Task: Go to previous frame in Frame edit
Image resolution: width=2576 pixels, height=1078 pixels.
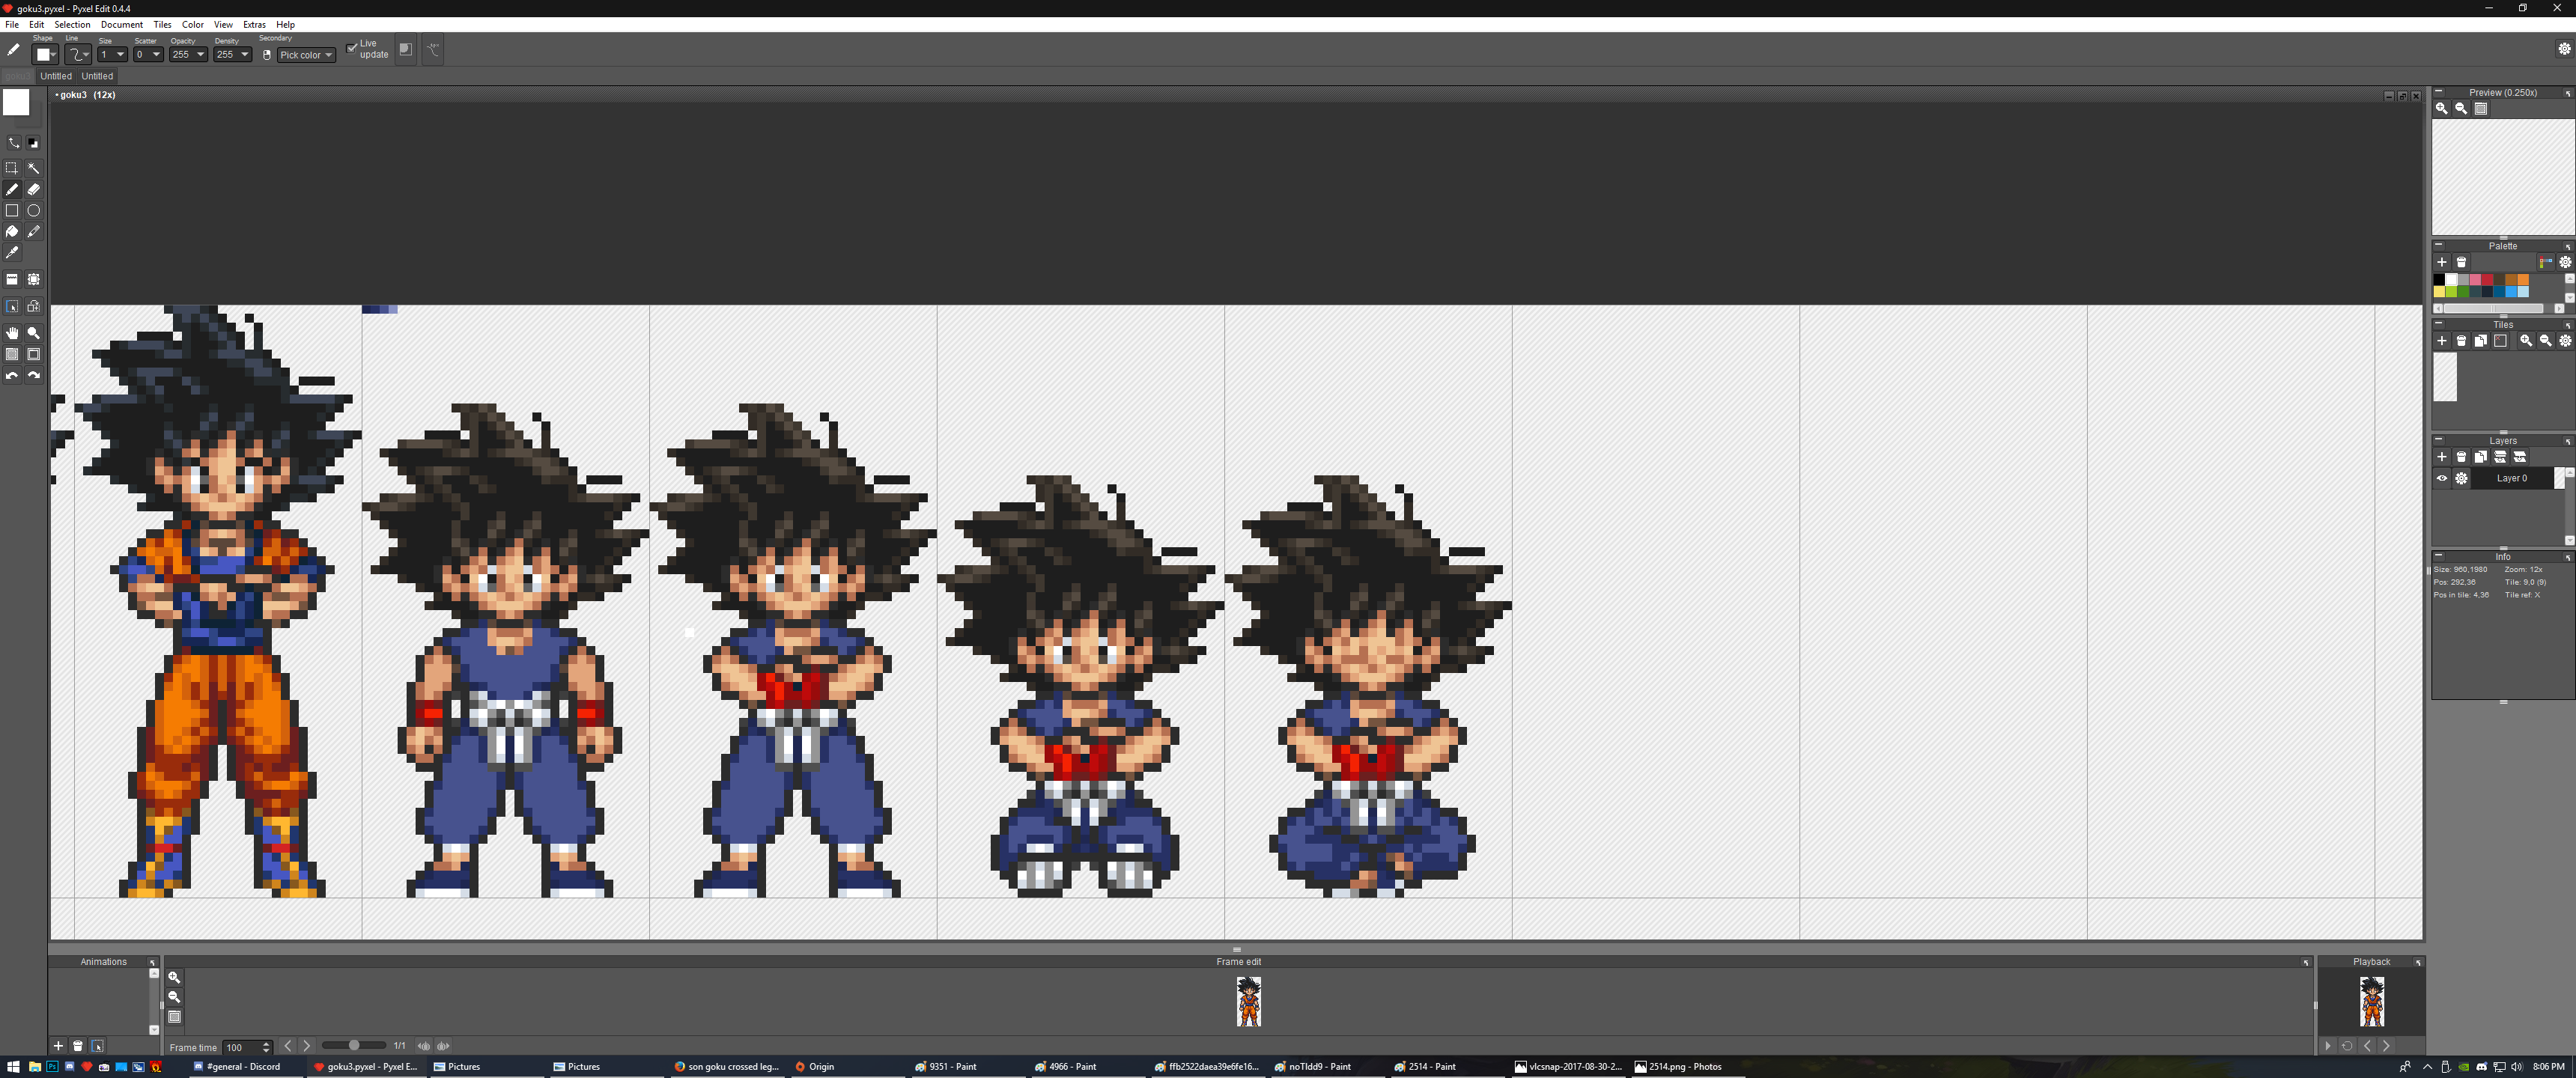Action: click(288, 1046)
